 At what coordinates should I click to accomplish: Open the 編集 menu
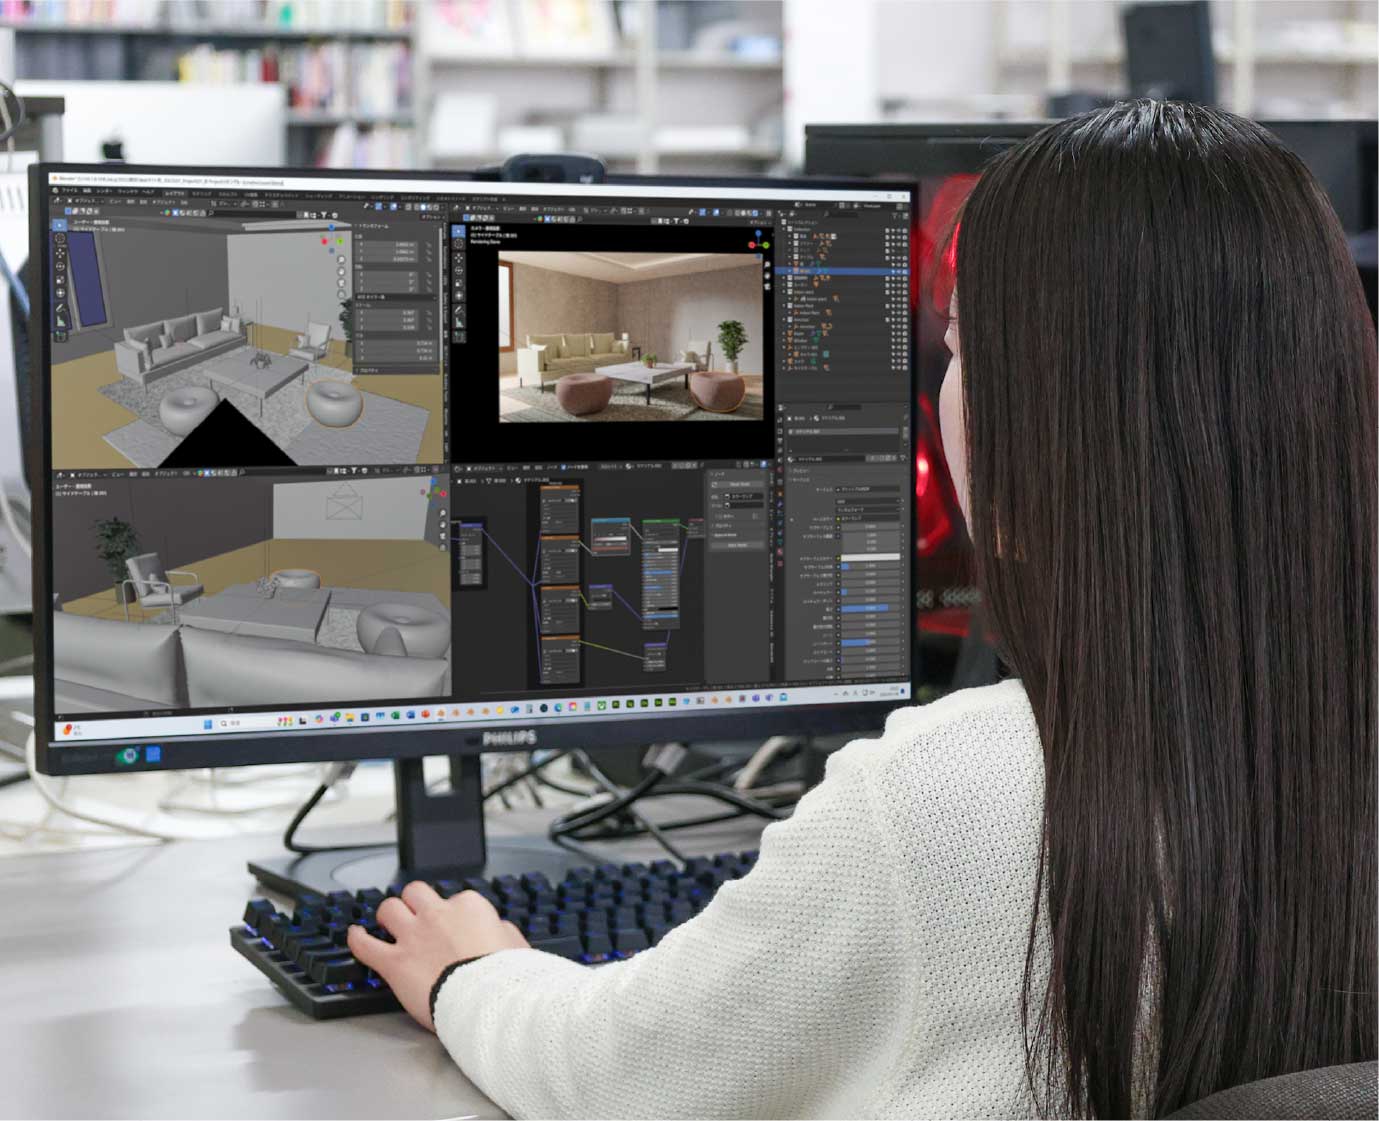click(x=87, y=191)
